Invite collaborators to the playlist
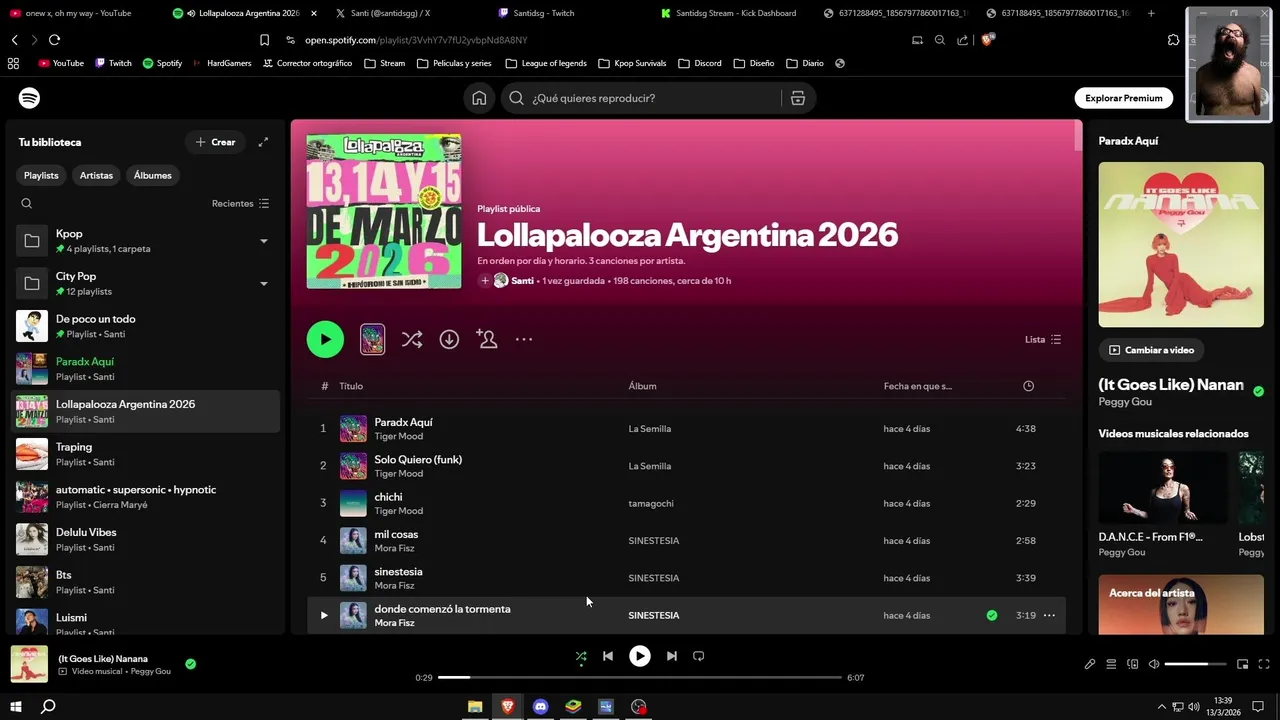 (x=487, y=339)
